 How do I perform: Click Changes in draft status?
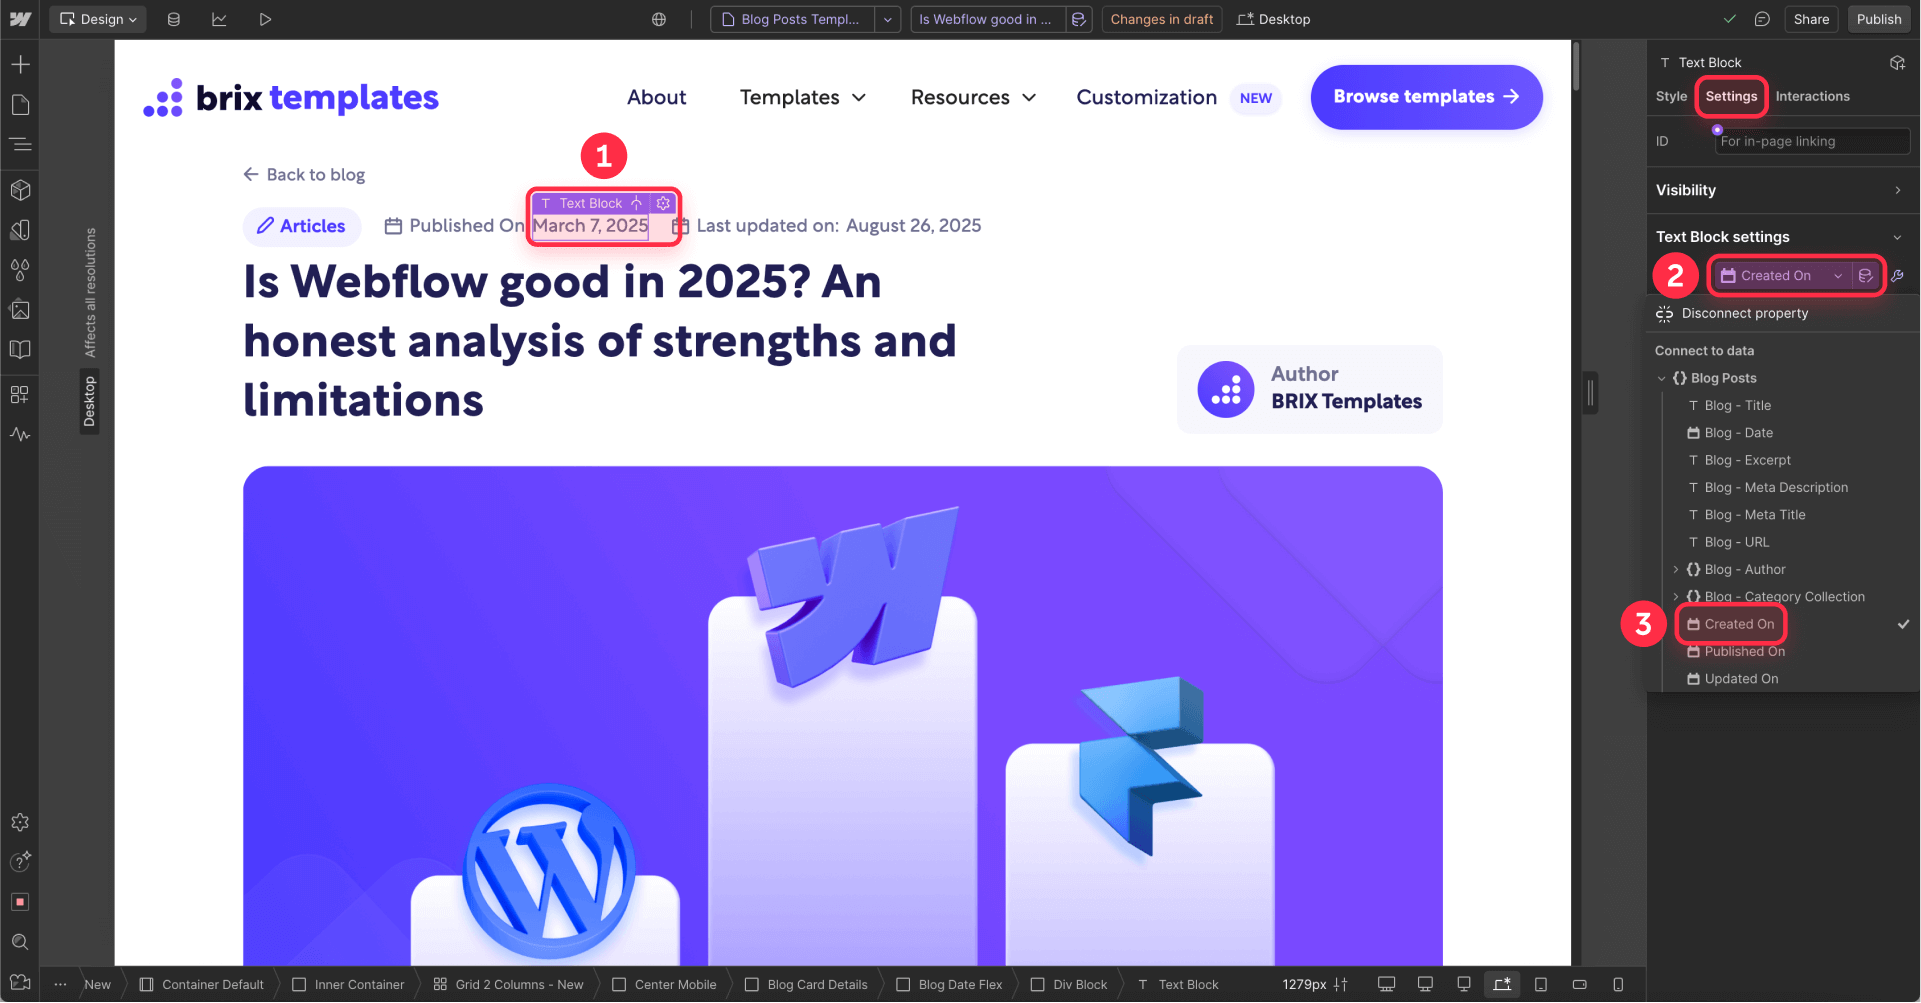click(1162, 19)
